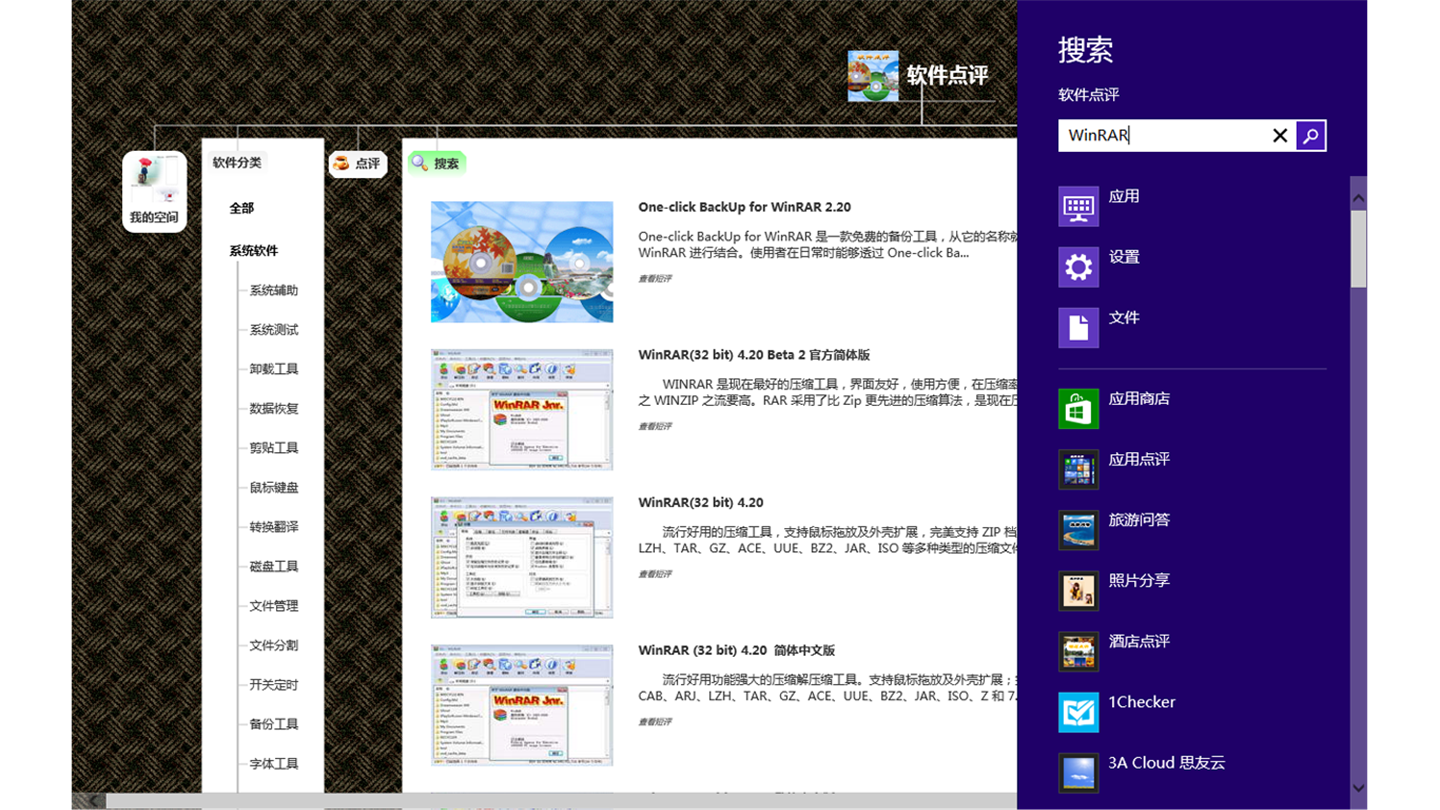Select 数据恢复 subcategory
Viewport: 1440px width, 810px height.
[274, 409]
